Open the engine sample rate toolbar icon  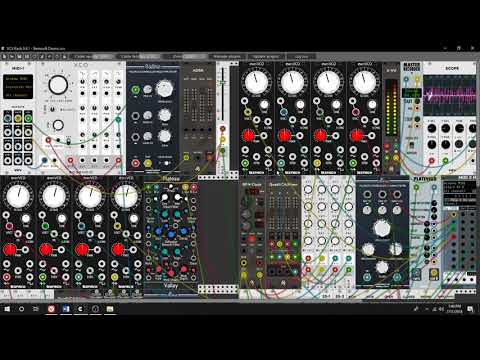49,57
